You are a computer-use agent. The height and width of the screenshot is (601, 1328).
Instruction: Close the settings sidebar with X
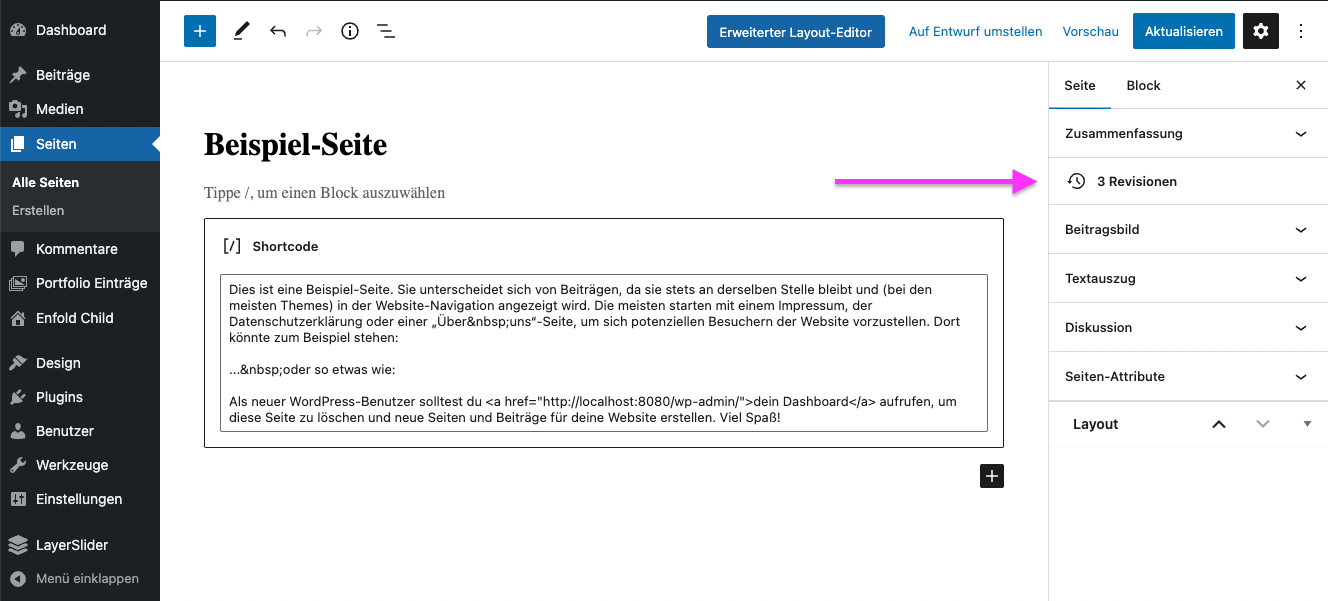pyautogui.click(x=1301, y=85)
